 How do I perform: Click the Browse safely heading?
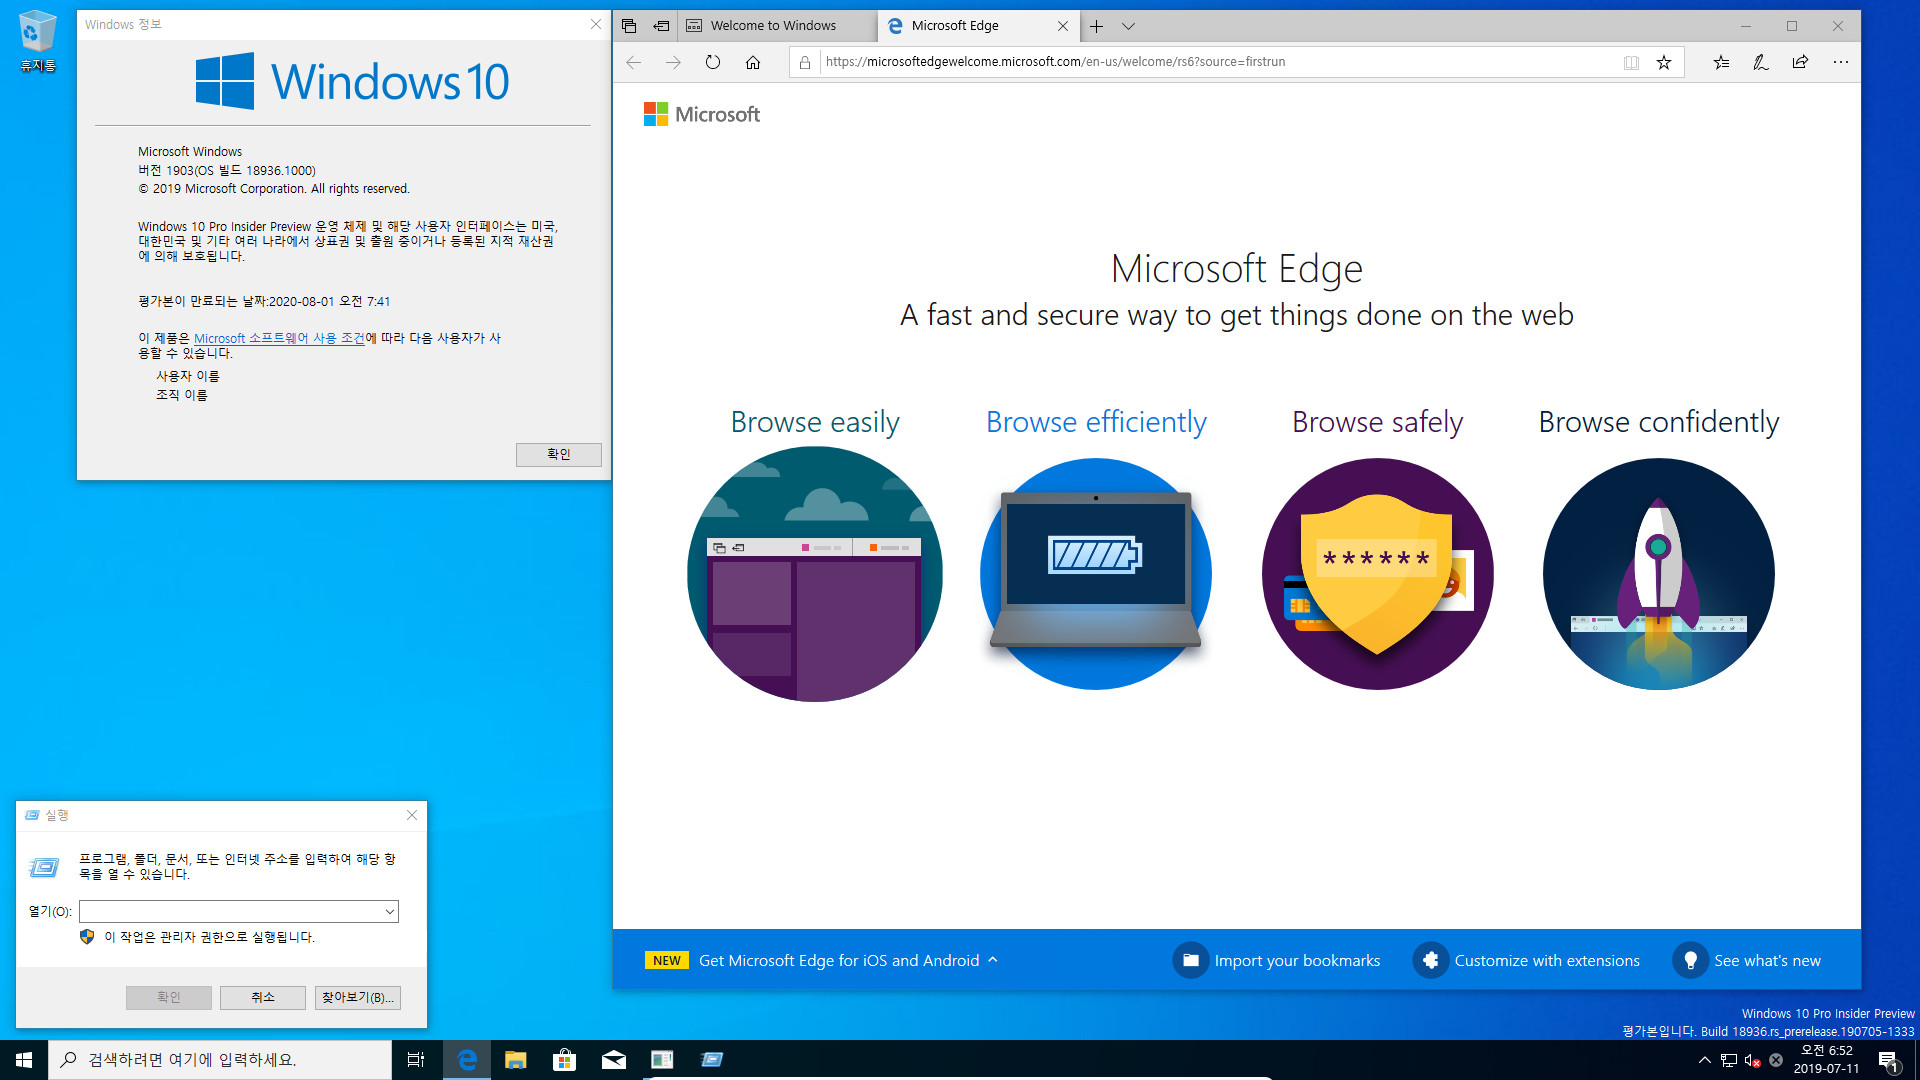1377,422
